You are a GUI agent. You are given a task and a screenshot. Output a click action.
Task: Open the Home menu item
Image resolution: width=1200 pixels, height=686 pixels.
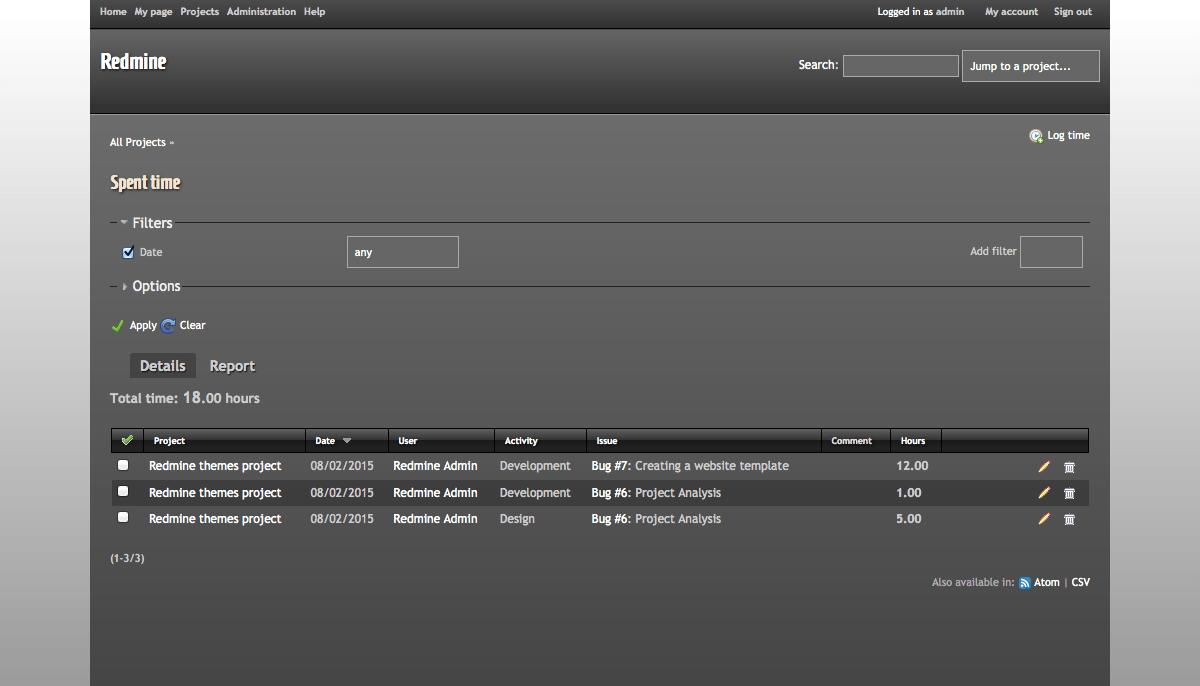pyautogui.click(x=113, y=12)
